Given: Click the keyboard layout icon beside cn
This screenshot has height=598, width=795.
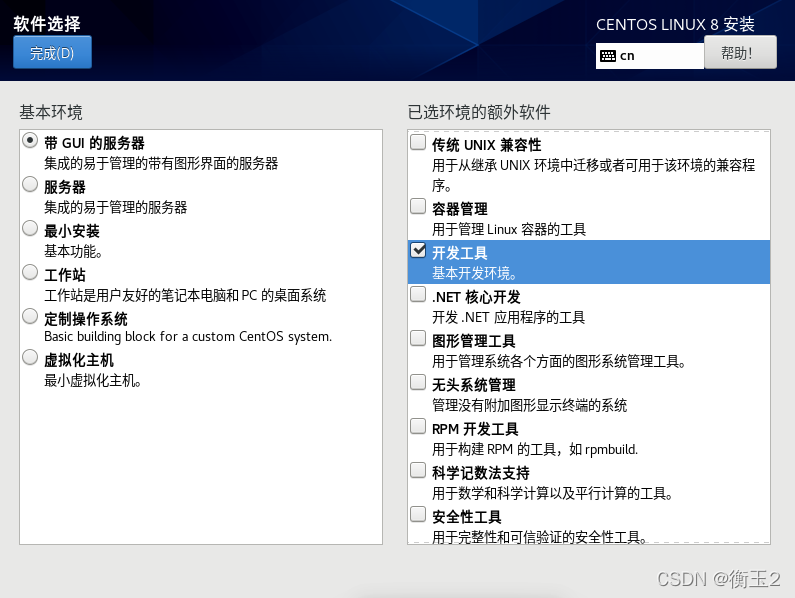Looking at the screenshot, I should point(607,56).
